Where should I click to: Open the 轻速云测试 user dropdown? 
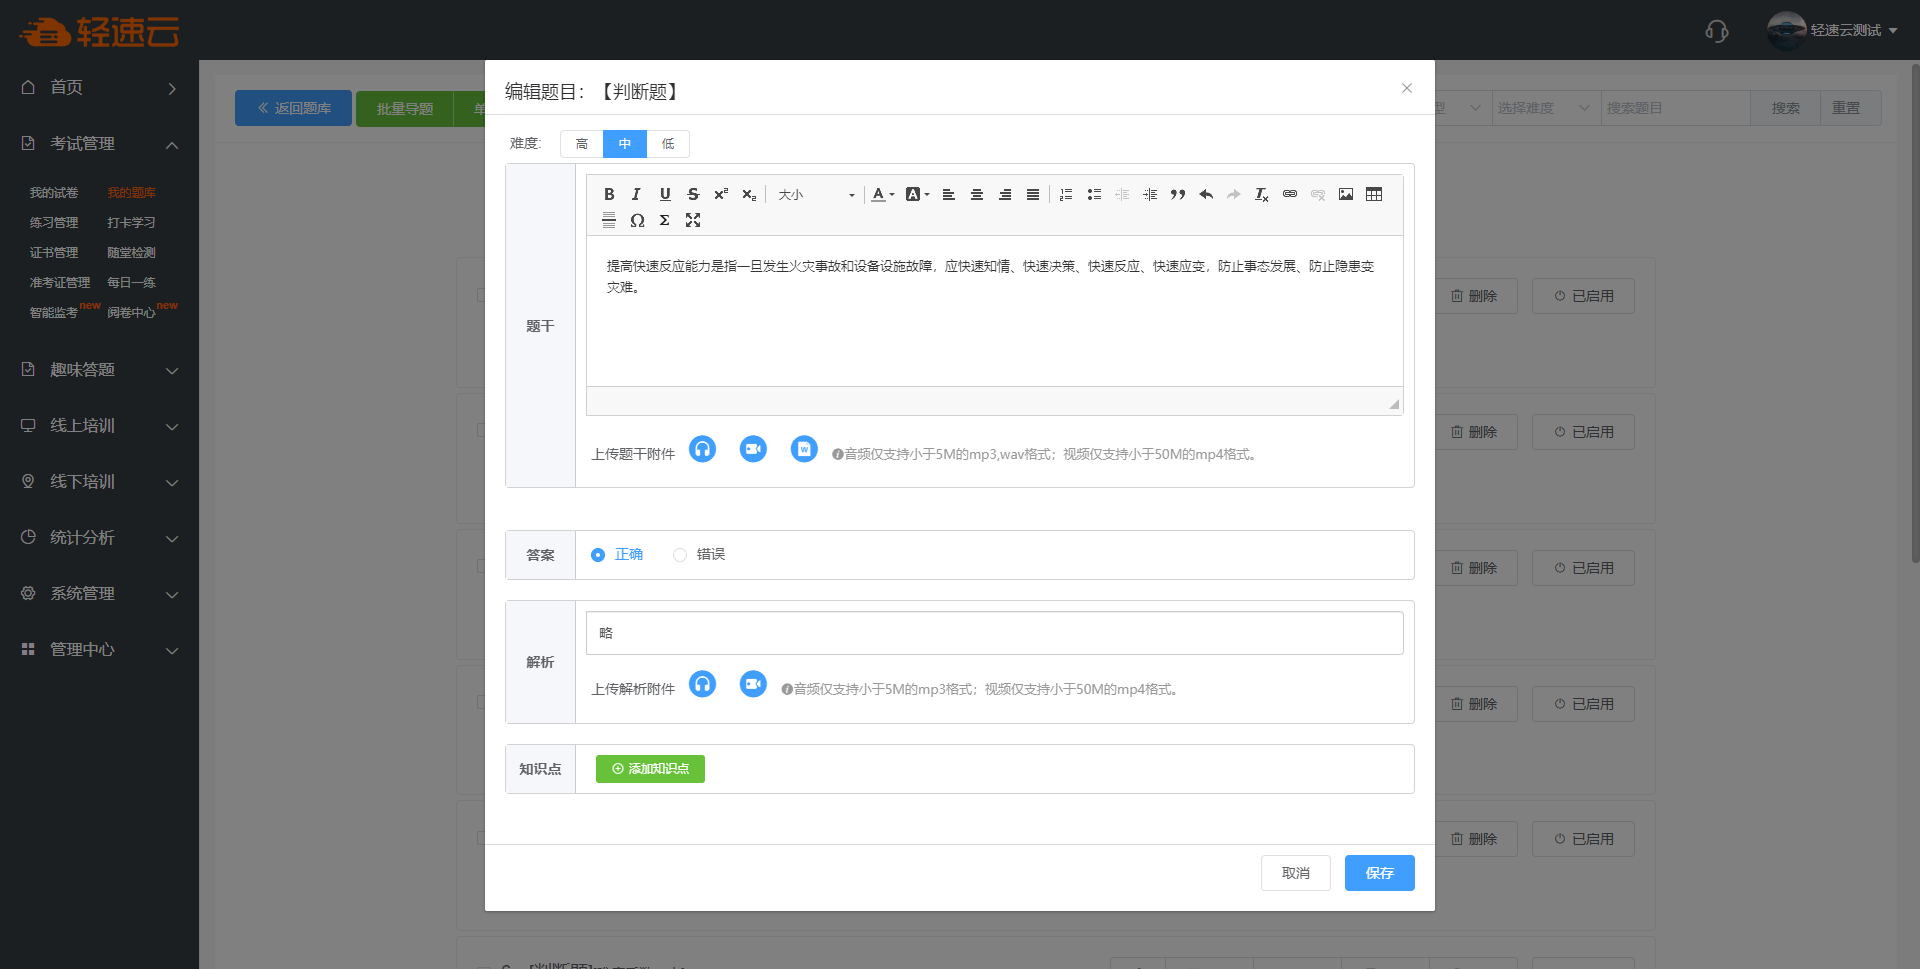1833,31
